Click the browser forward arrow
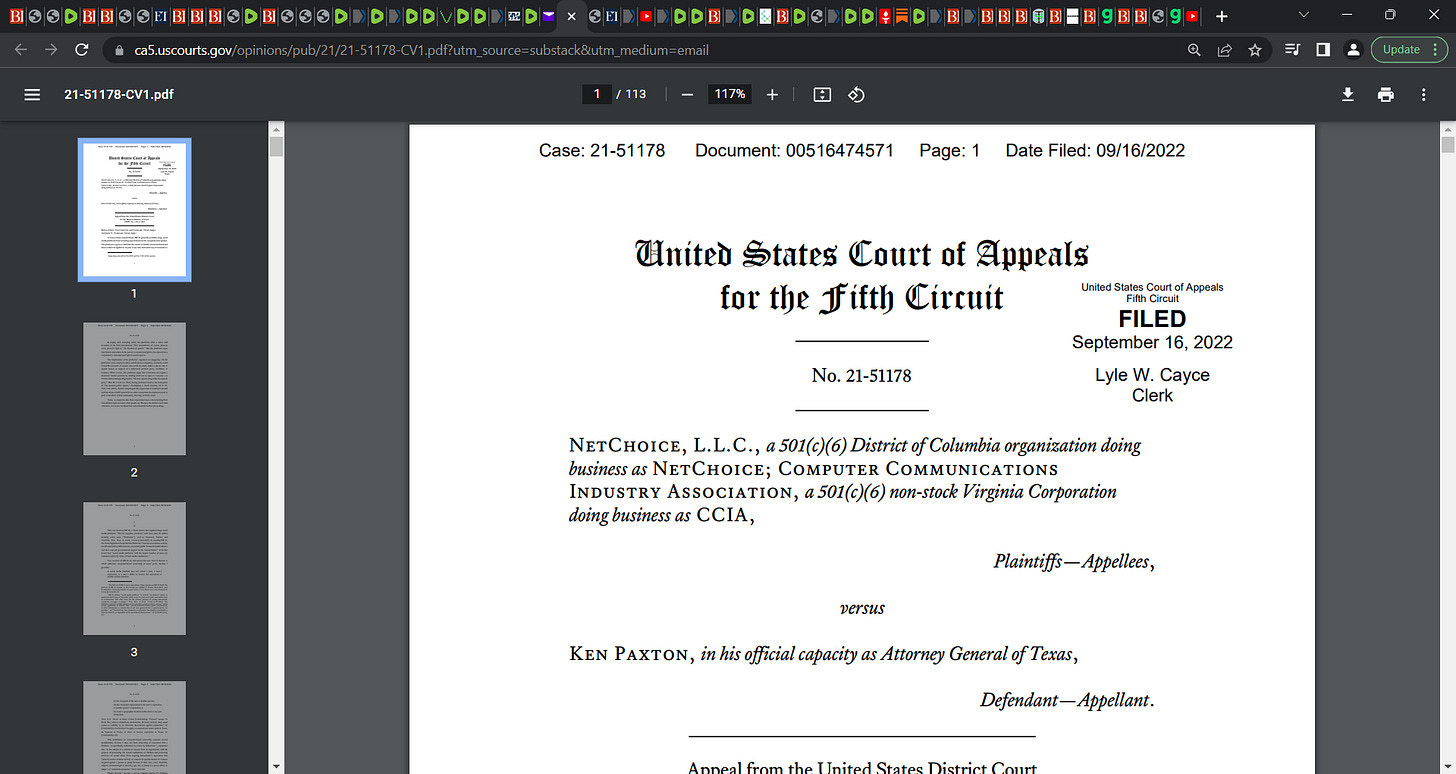 click(52, 49)
